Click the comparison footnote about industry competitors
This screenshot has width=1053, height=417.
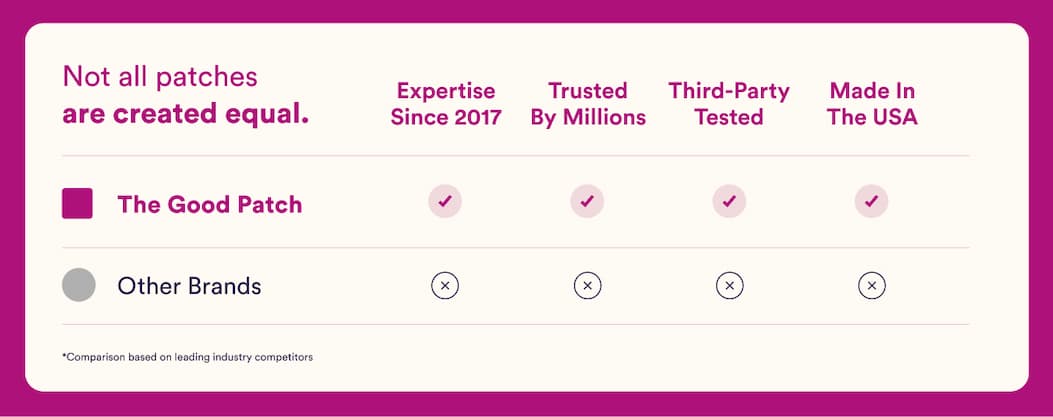[187, 357]
